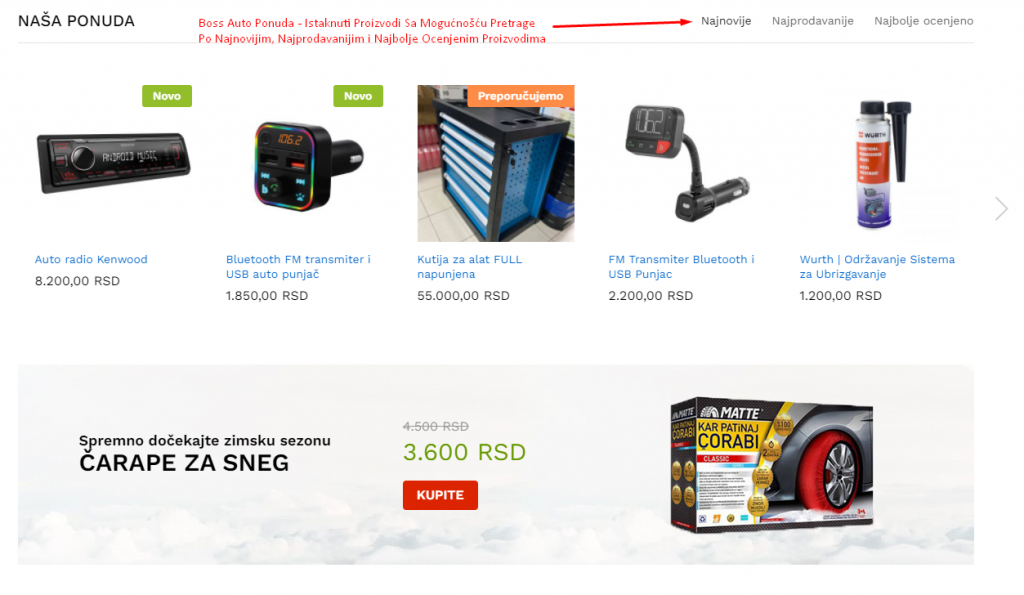Follow the Bluetooth FM transmiter i USB link
The height and width of the screenshot is (595, 1024).
tap(298, 266)
